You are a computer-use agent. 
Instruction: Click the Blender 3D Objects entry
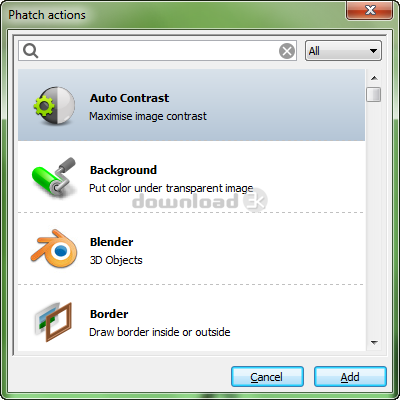pos(191,249)
